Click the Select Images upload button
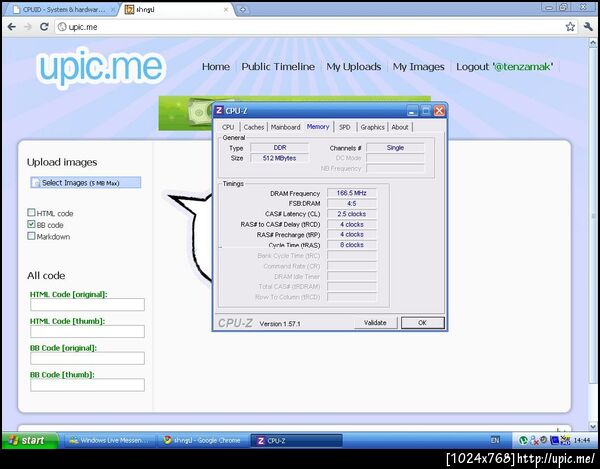 tap(86, 183)
